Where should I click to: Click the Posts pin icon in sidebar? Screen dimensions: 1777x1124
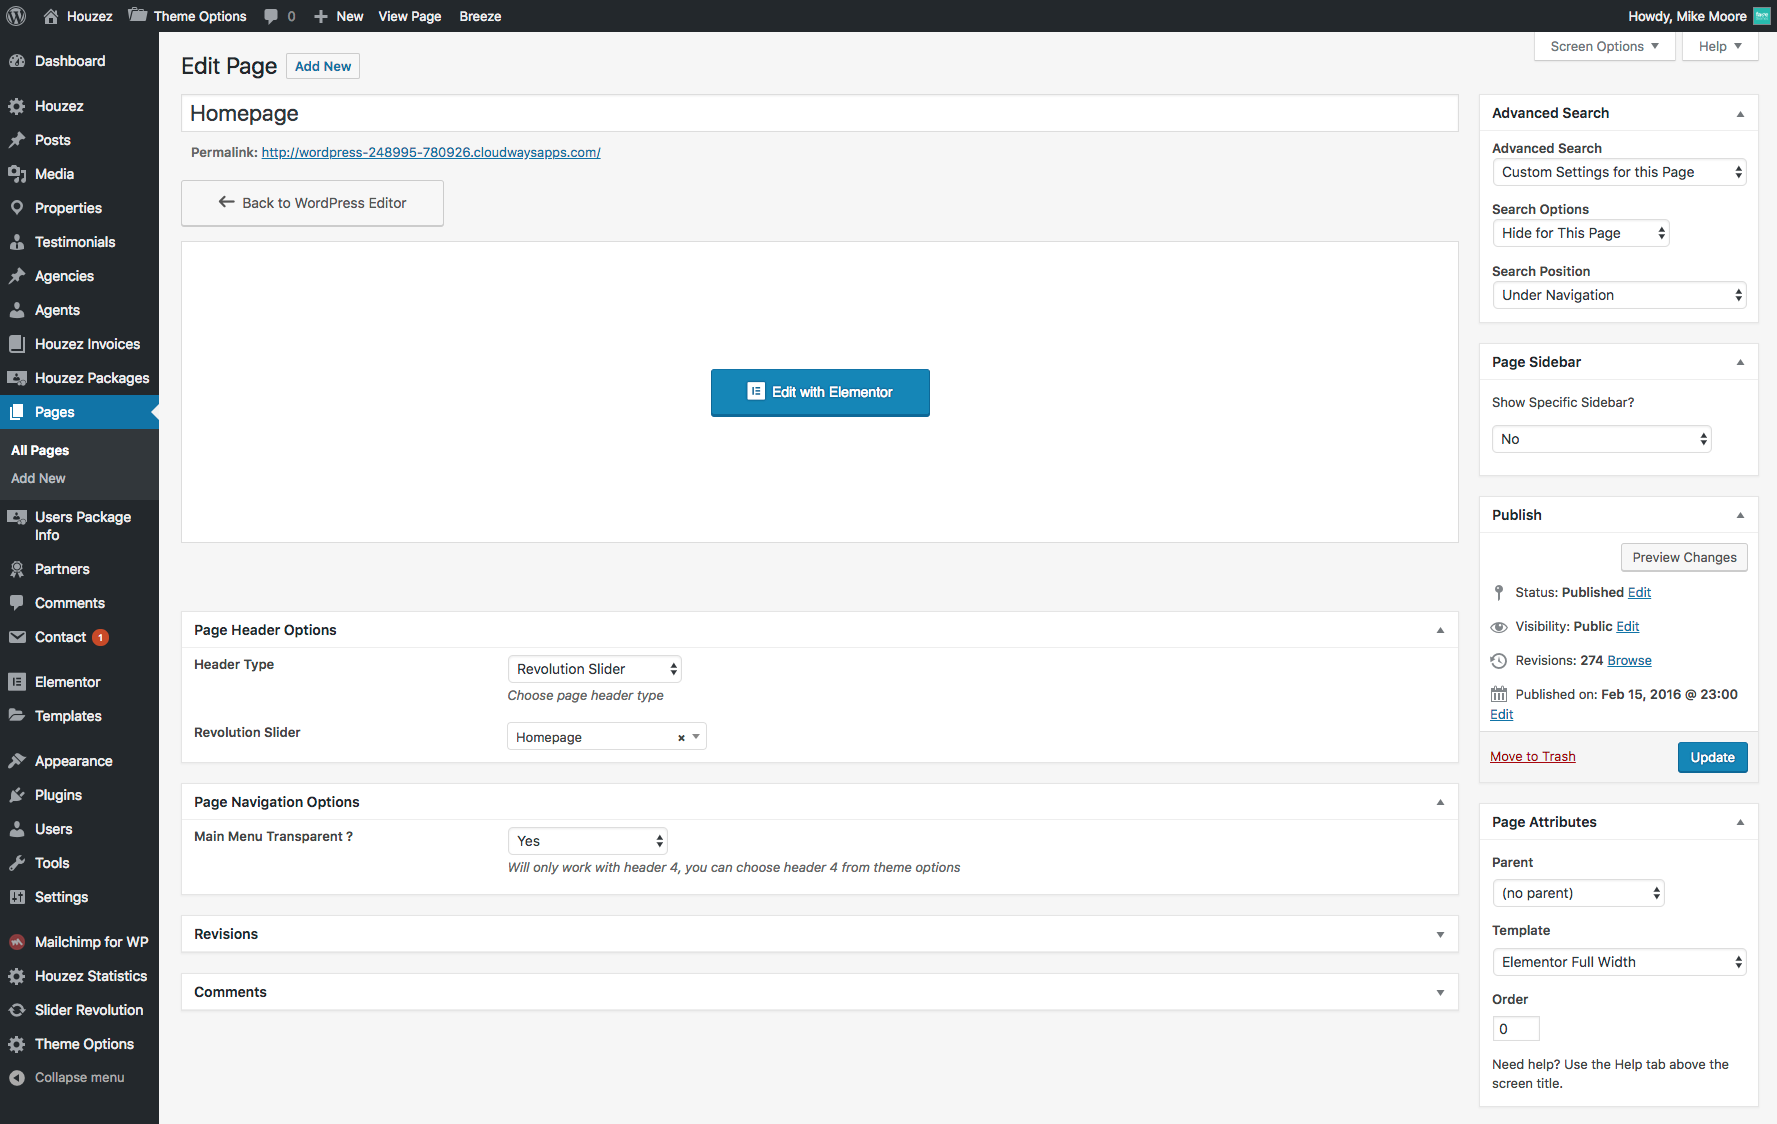click(x=17, y=140)
